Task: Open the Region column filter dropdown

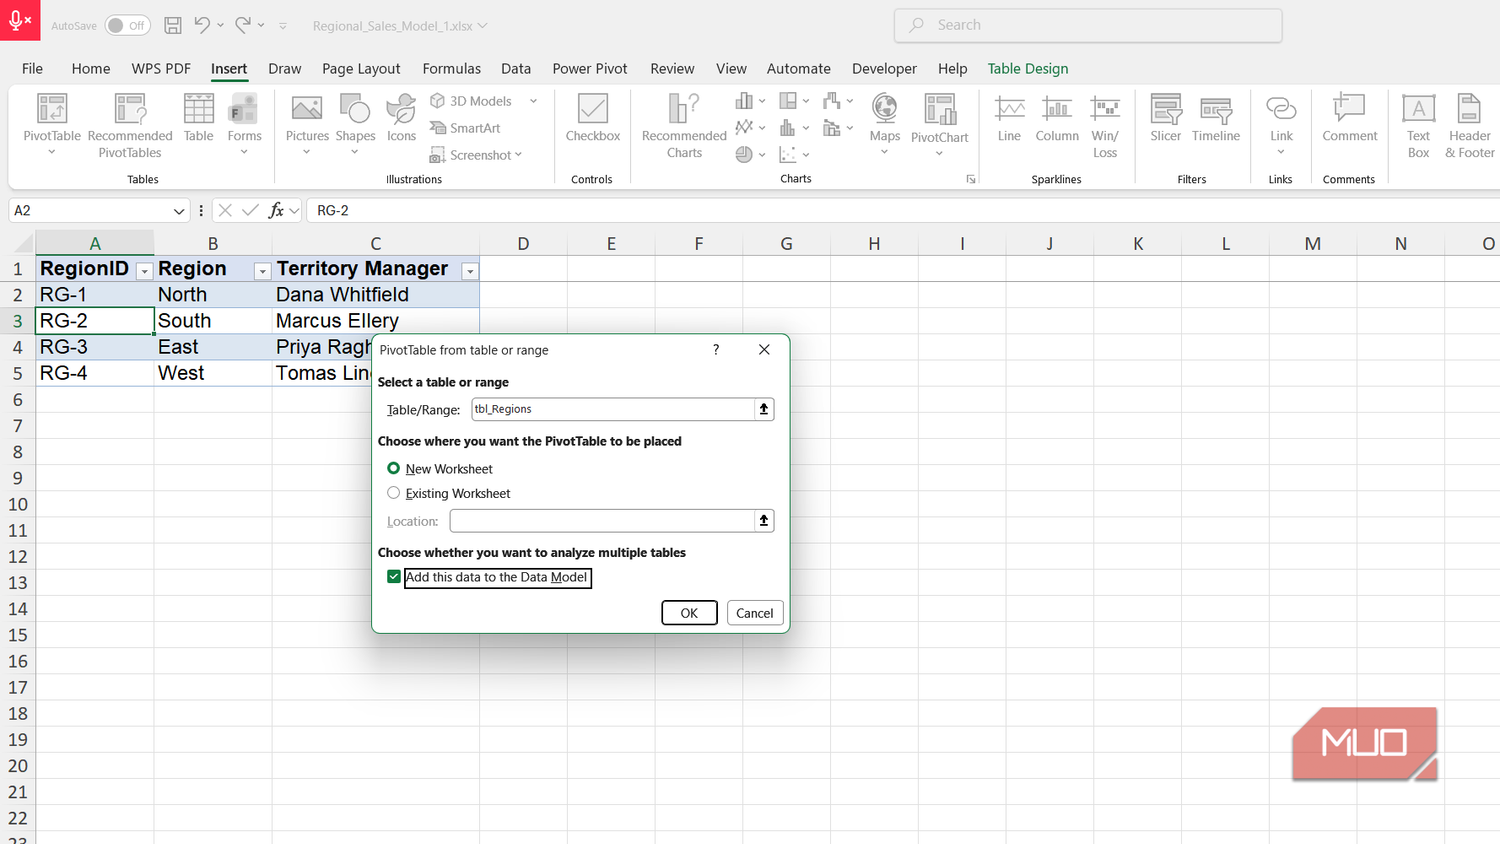Action: pos(262,271)
